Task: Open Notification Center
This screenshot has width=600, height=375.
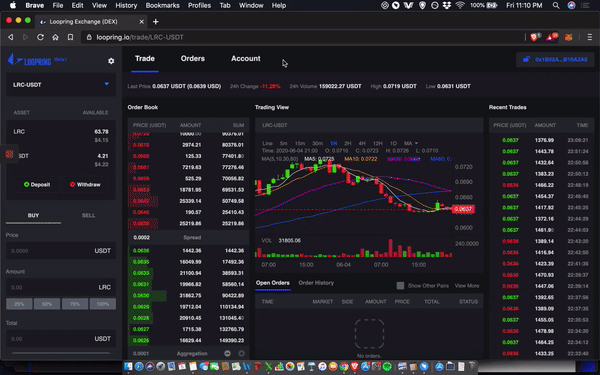Action: [x=585, y=5]
